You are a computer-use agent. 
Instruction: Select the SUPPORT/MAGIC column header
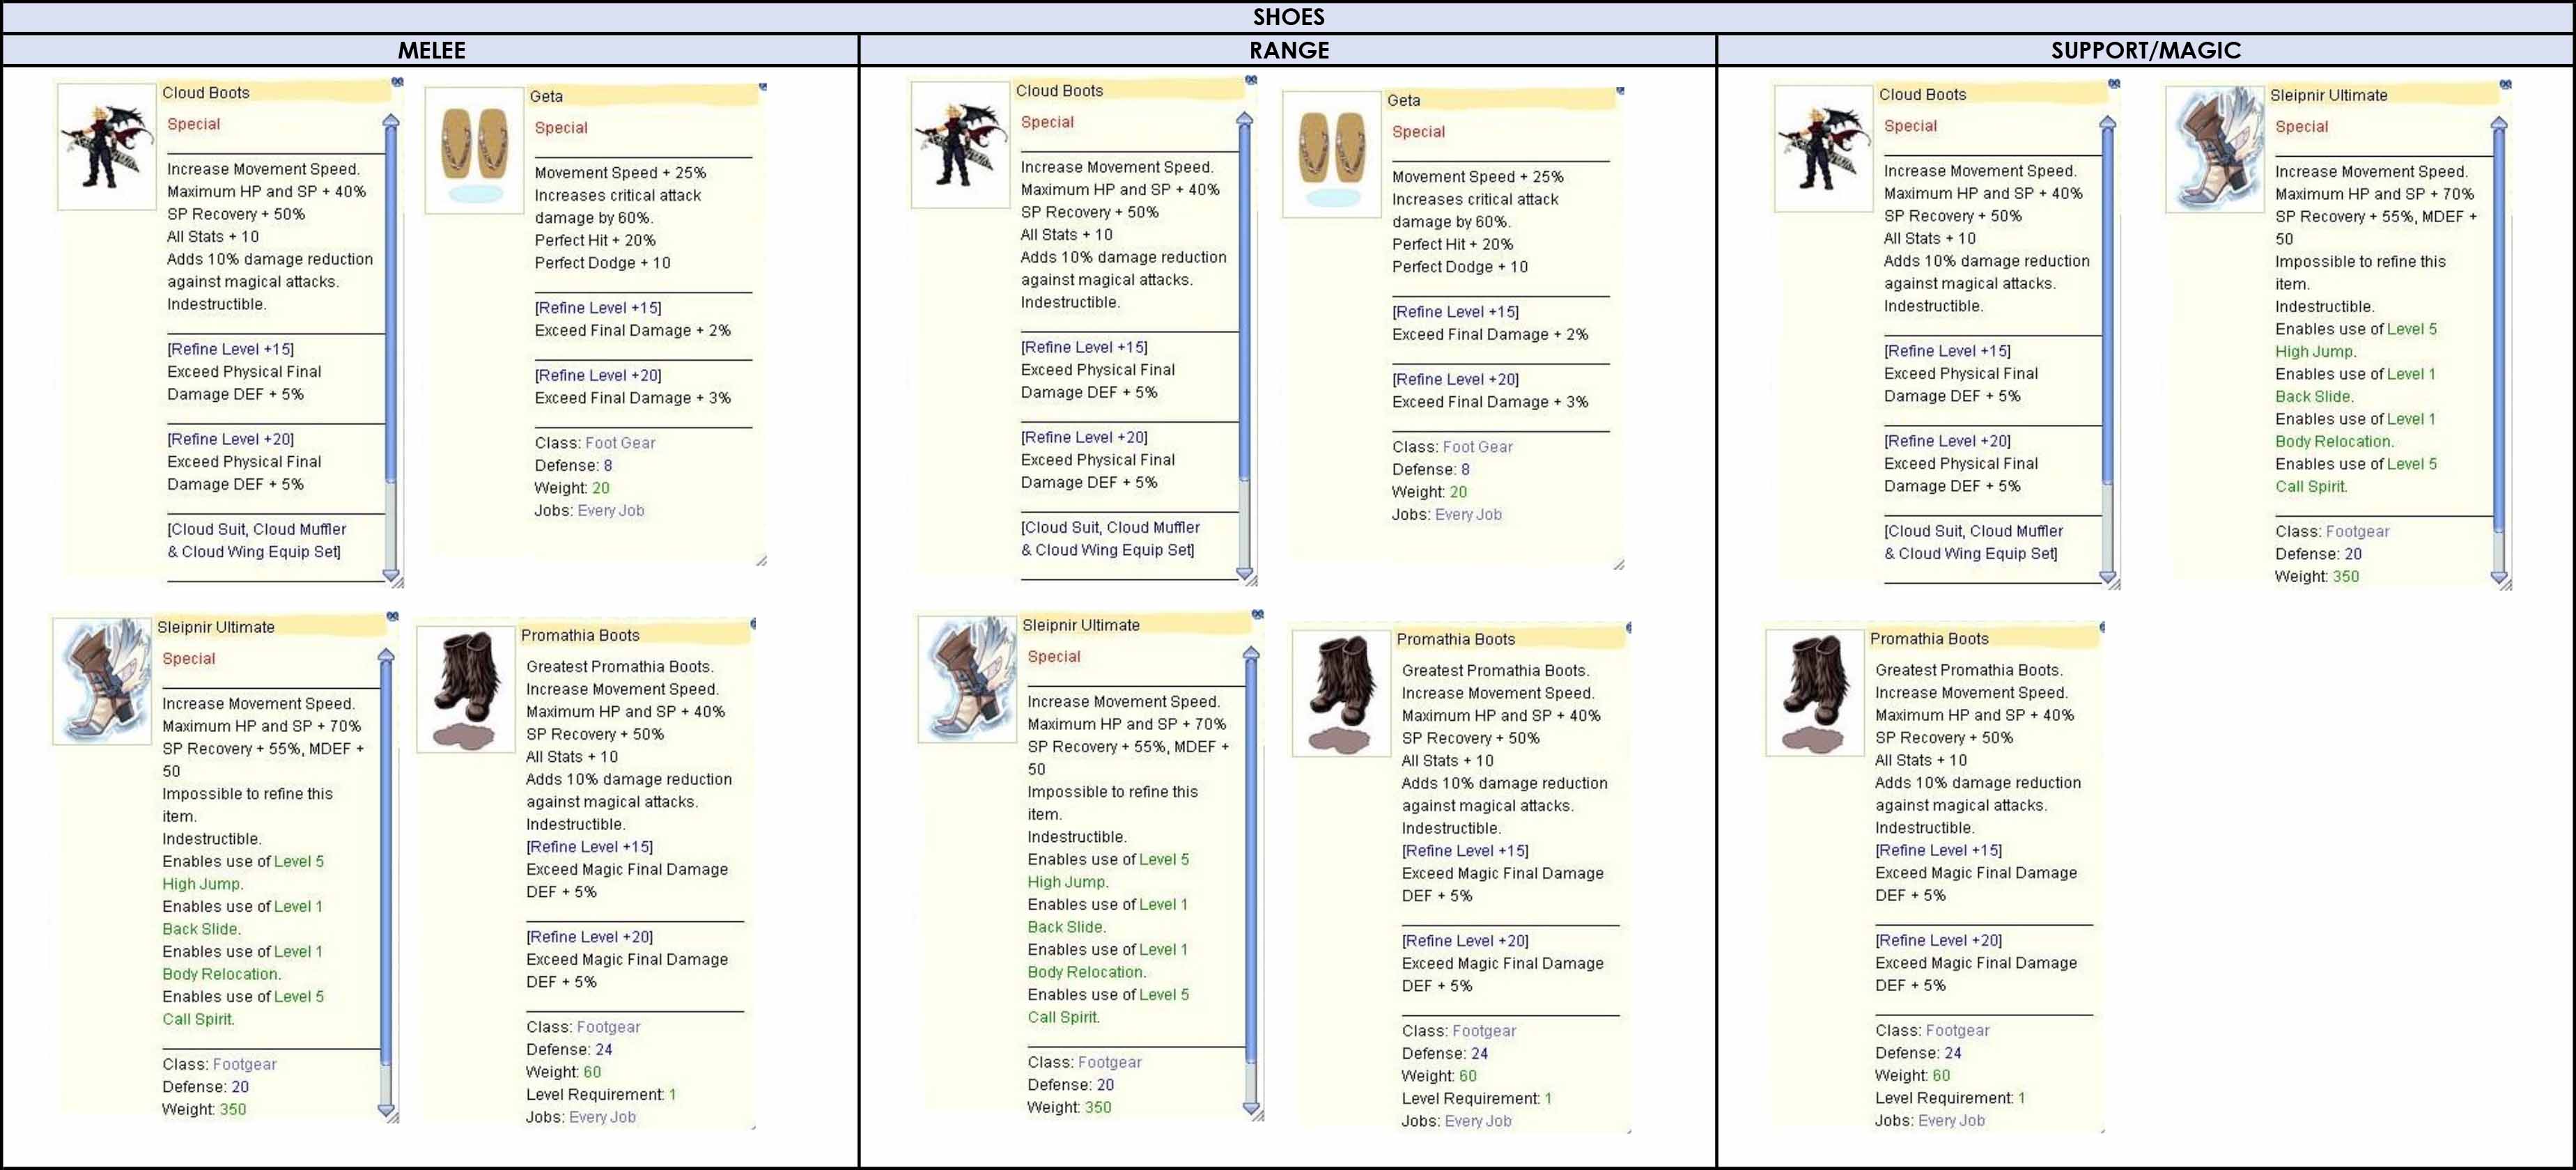tap(2146, 50)
